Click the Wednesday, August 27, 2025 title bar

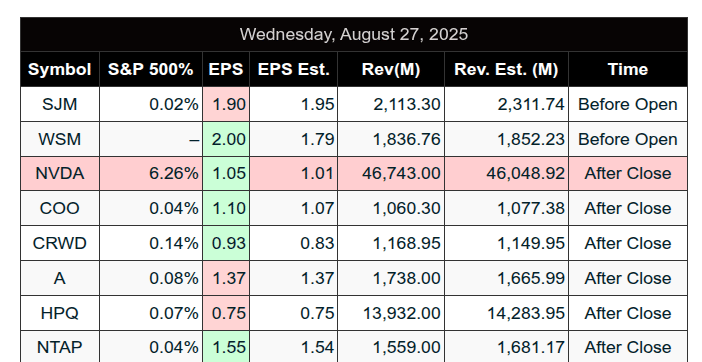tap(354, 34)
